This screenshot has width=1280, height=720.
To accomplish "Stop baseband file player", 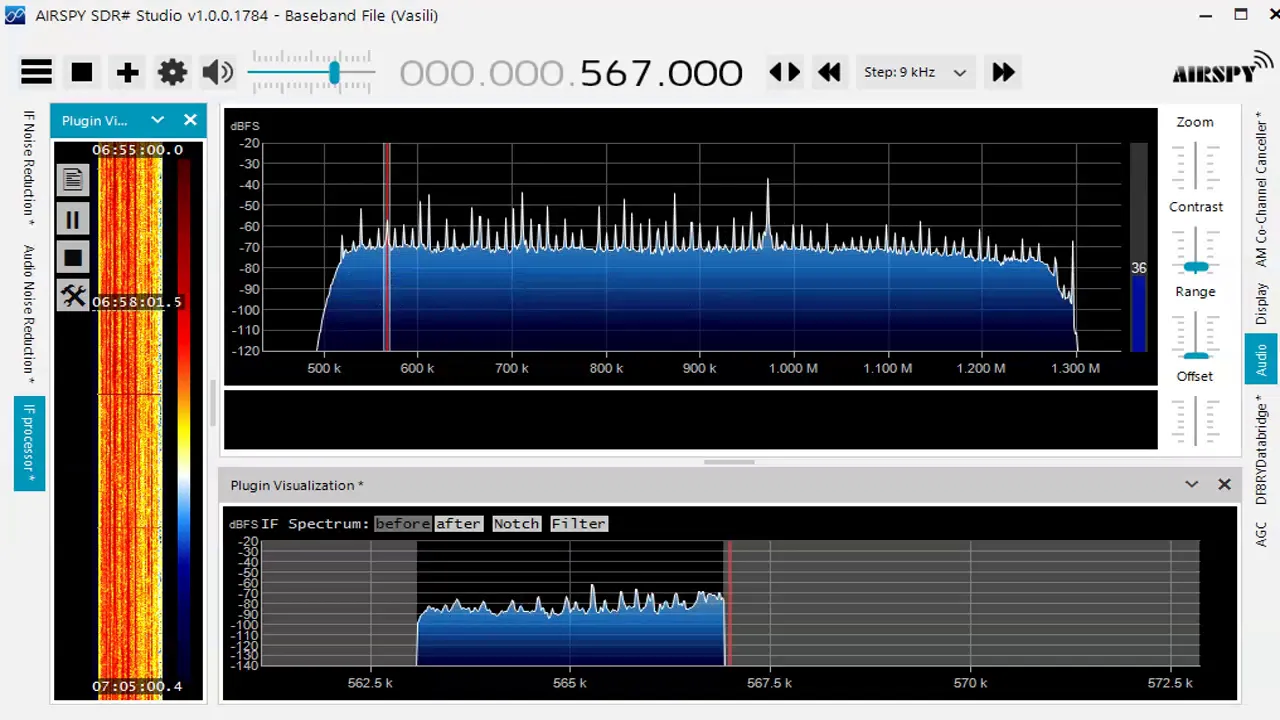I will [72, 258].
